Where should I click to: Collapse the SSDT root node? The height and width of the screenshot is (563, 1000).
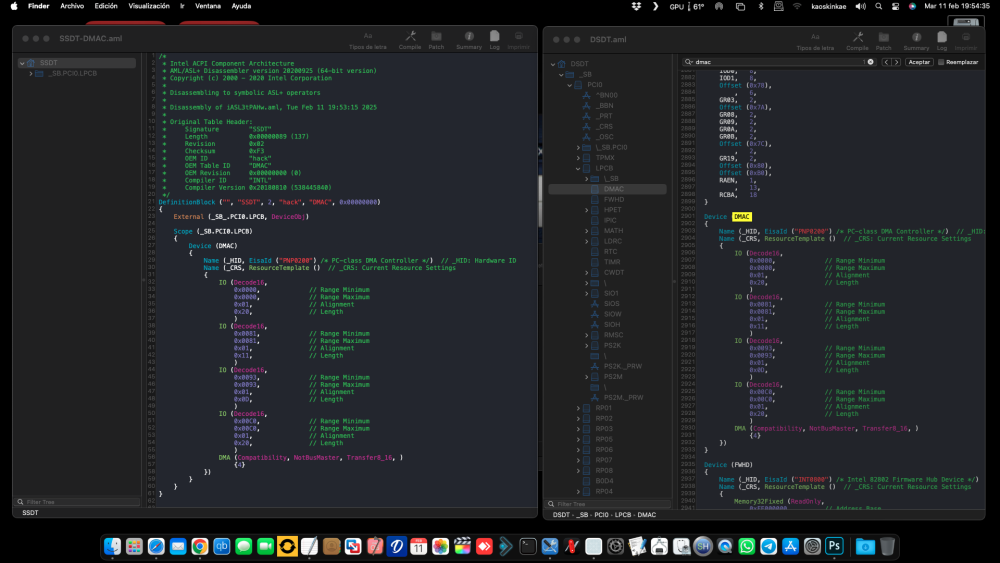pyautogui.click(x=22, y=62)
